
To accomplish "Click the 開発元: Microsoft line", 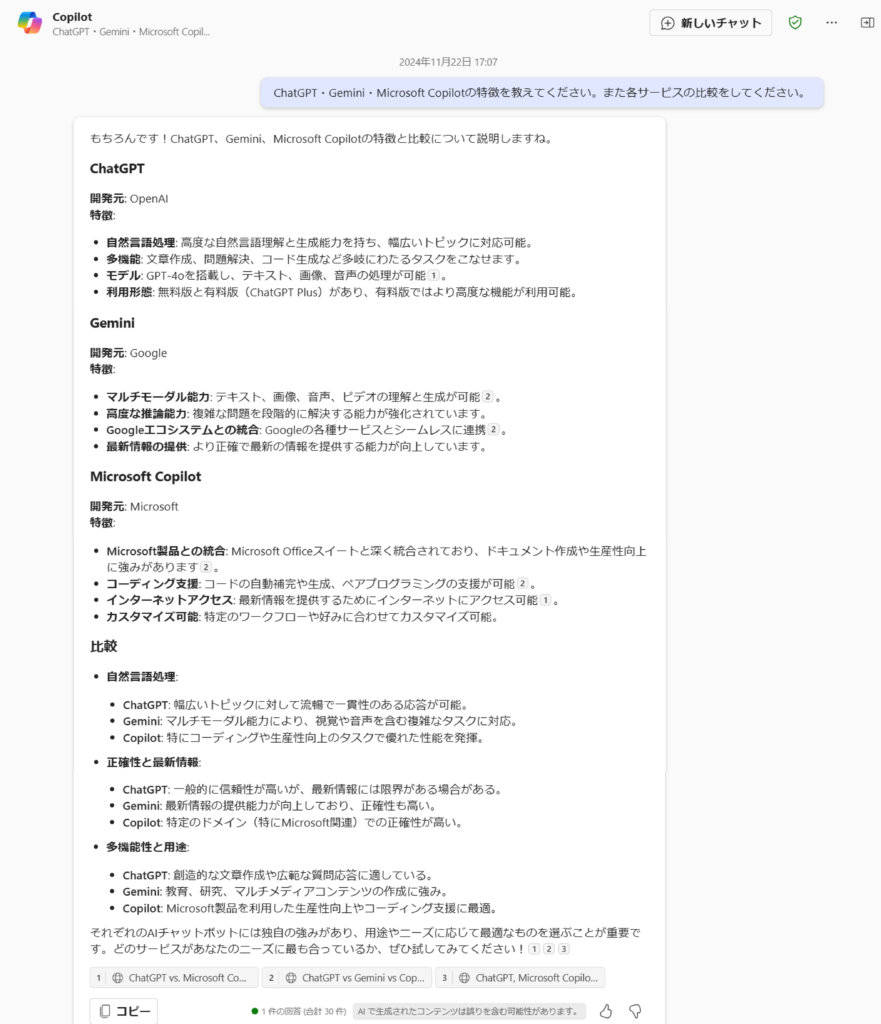I will point(134,506).
